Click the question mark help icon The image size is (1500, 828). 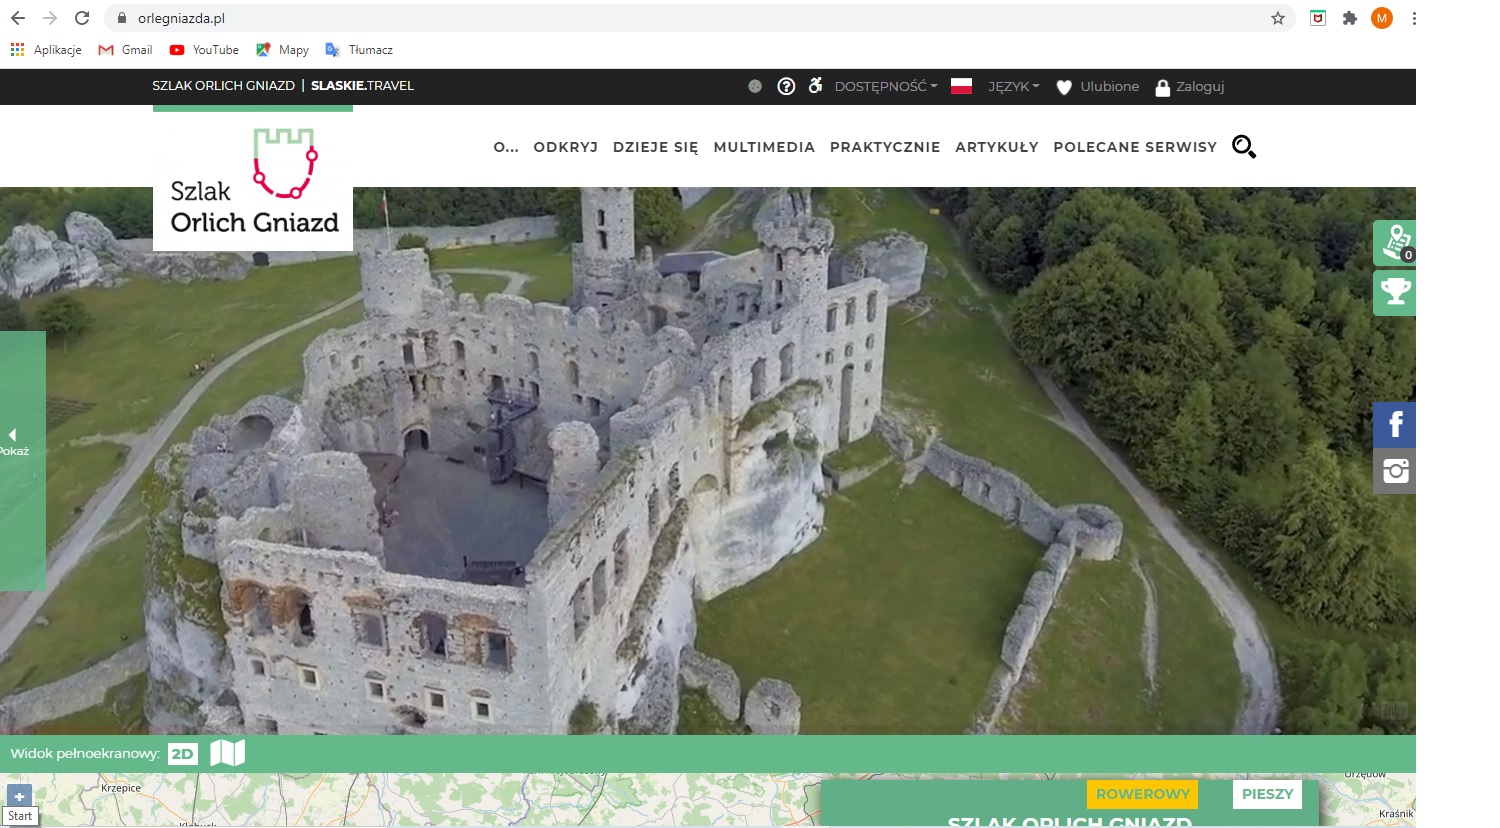tap(786, 87)
